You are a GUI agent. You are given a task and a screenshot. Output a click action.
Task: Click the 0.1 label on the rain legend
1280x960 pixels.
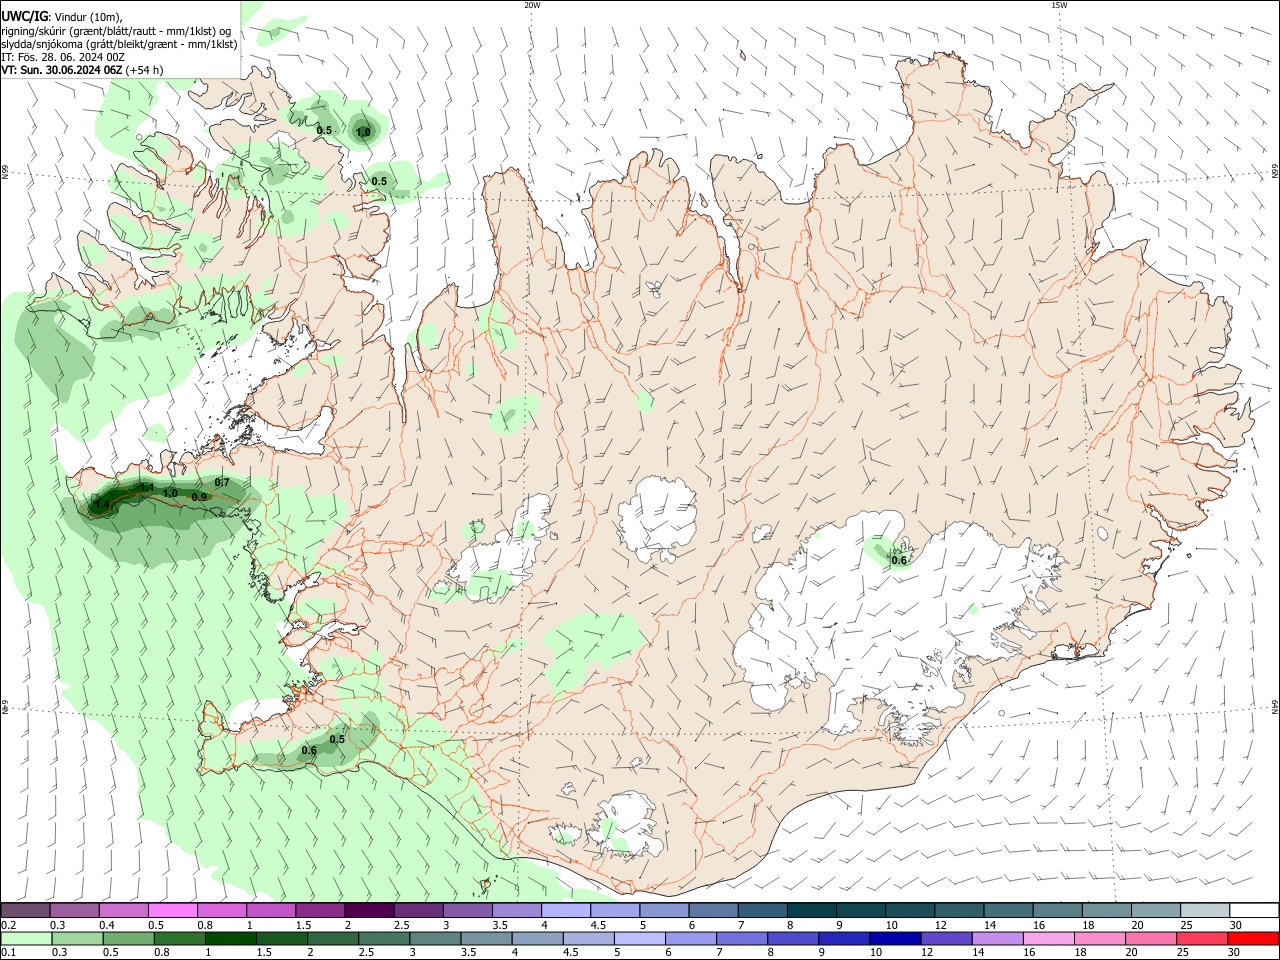[8, 953]
